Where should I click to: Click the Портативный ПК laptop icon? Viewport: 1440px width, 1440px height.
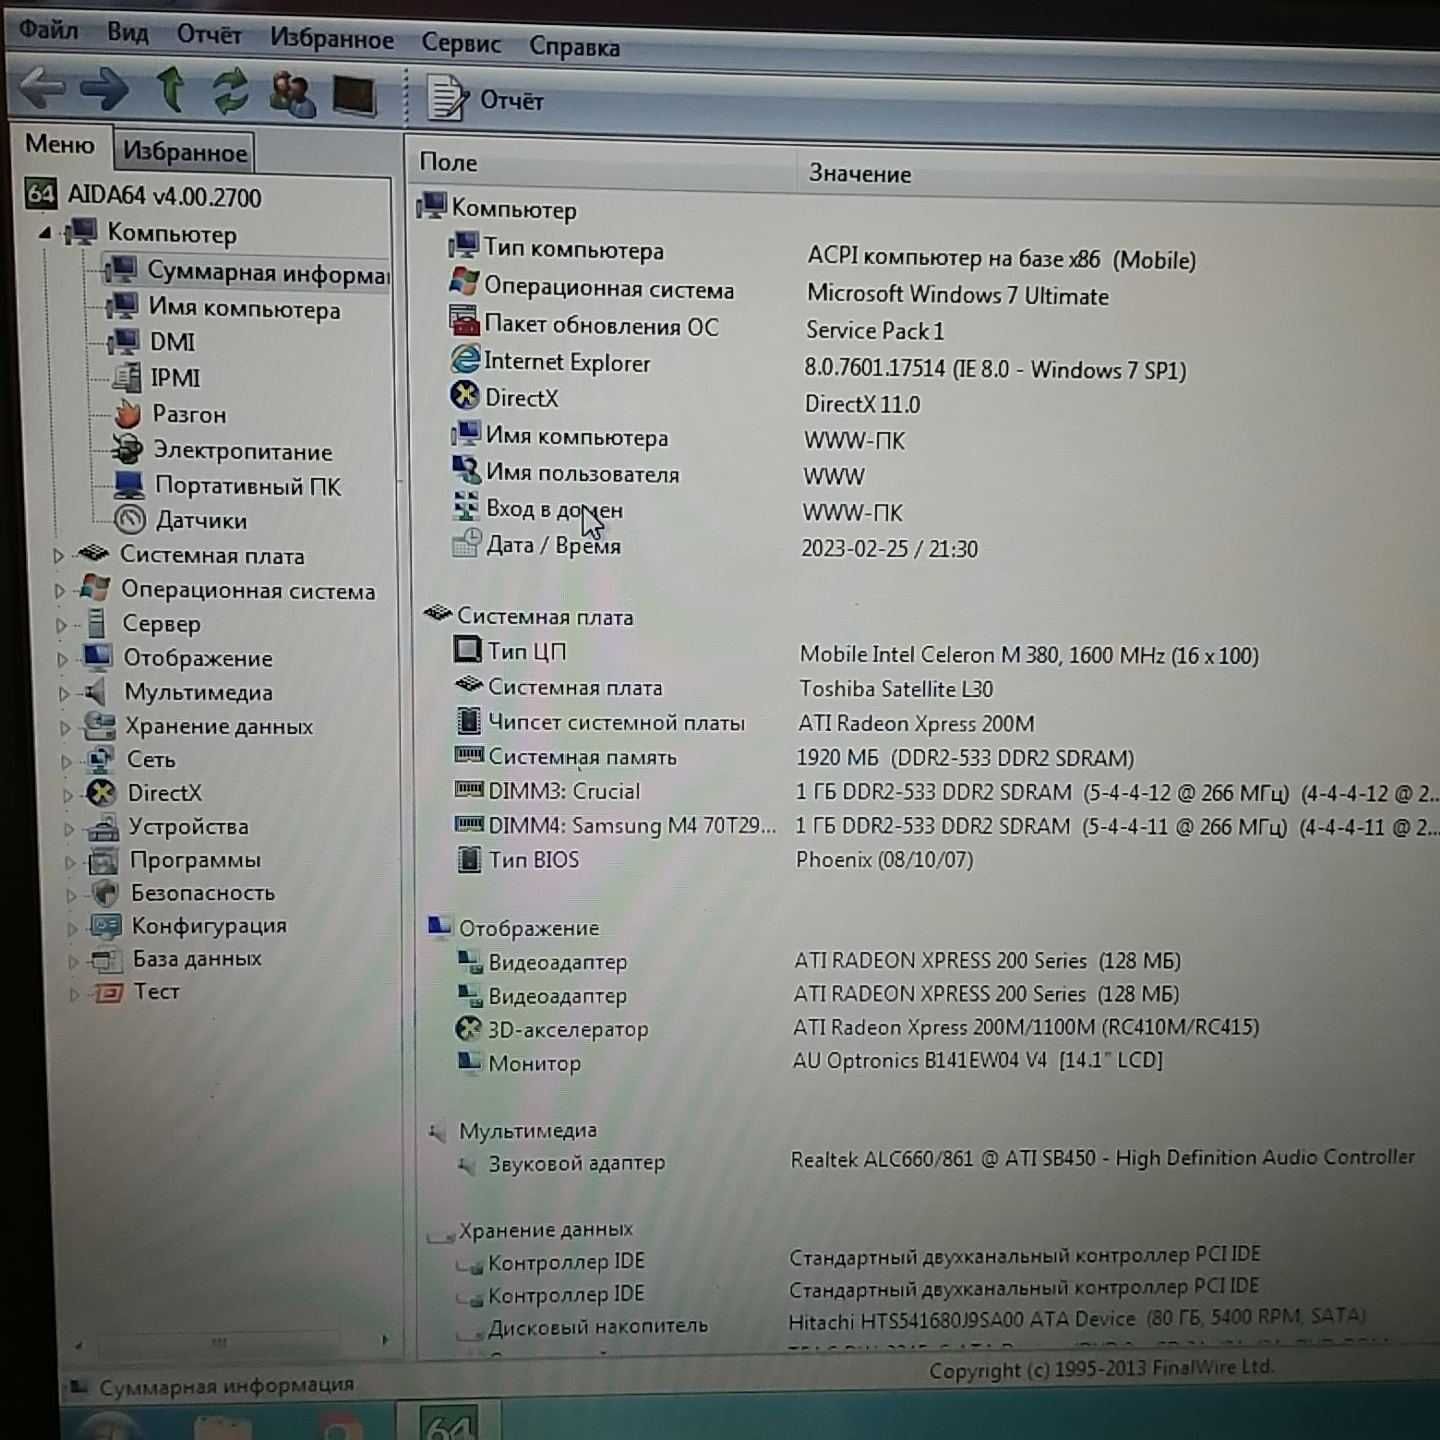tap(129, 485)
